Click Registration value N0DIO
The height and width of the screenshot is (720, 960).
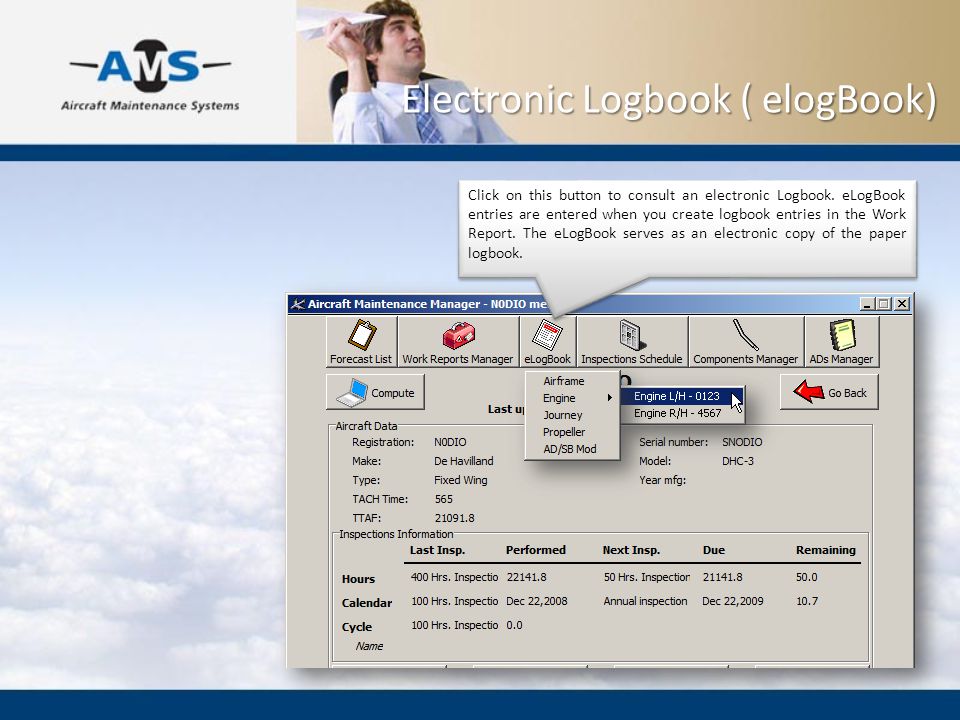click(x=450, y=442)
